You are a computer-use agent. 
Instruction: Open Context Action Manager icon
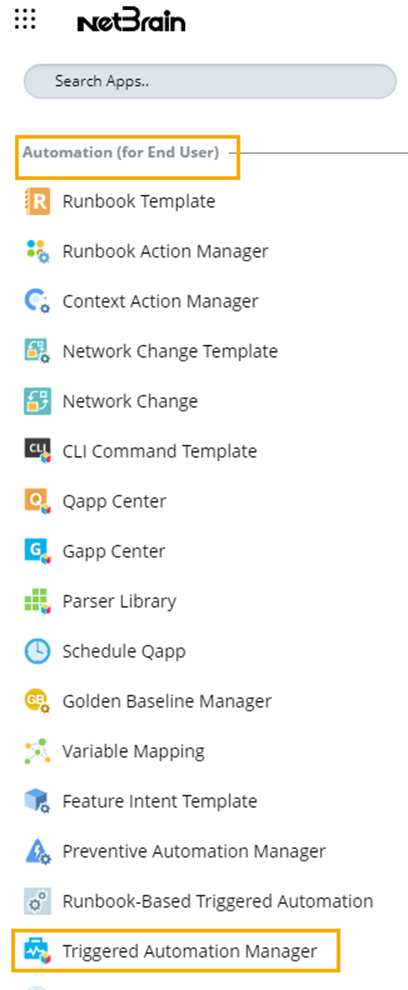pyautogui.click(x=37, y=301)
